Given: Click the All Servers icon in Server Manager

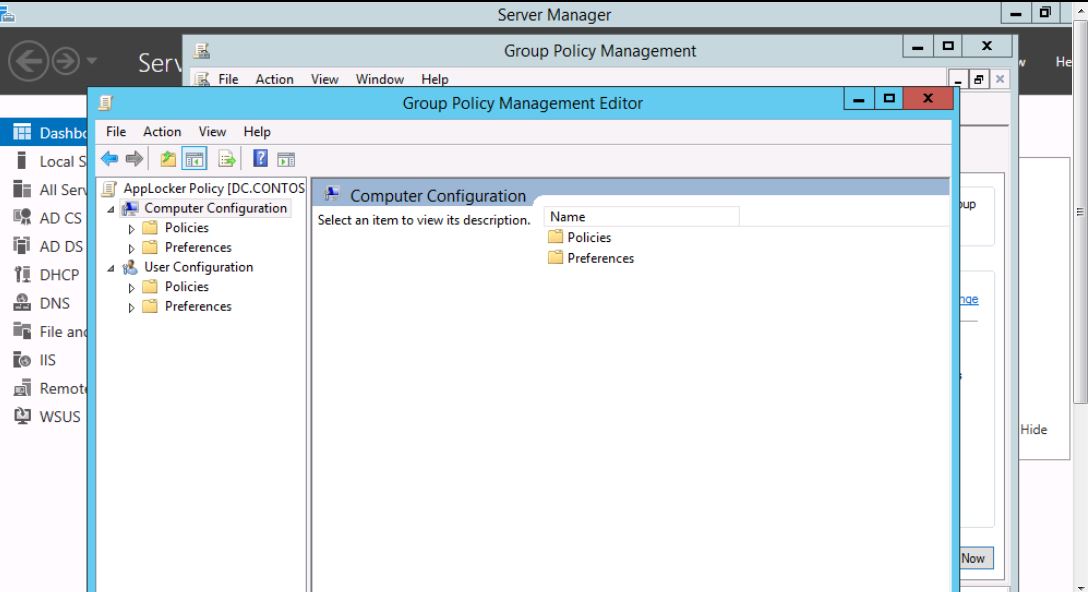Looking at the screenshot, I should [22, 189].
